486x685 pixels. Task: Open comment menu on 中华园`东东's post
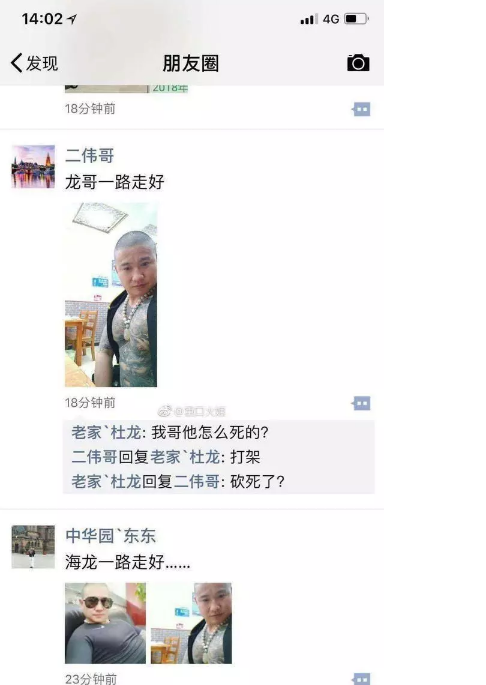click(x=361, y=679)
